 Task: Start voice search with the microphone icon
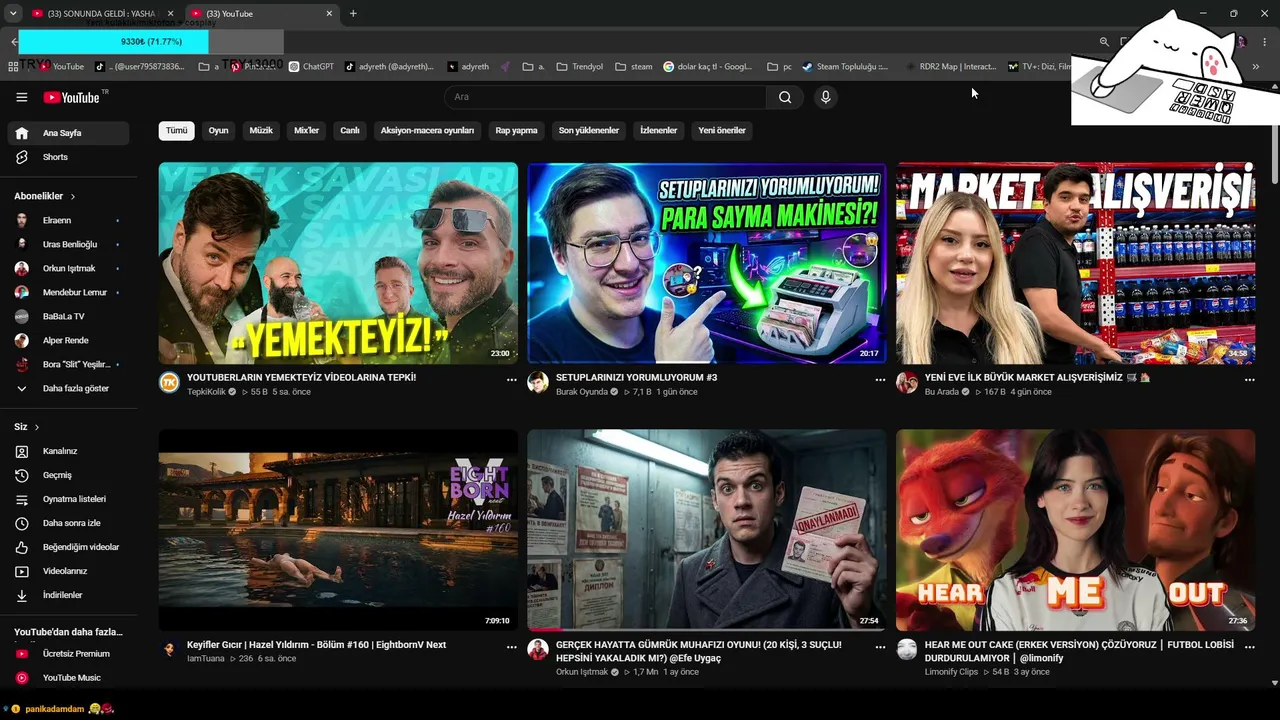825,97
